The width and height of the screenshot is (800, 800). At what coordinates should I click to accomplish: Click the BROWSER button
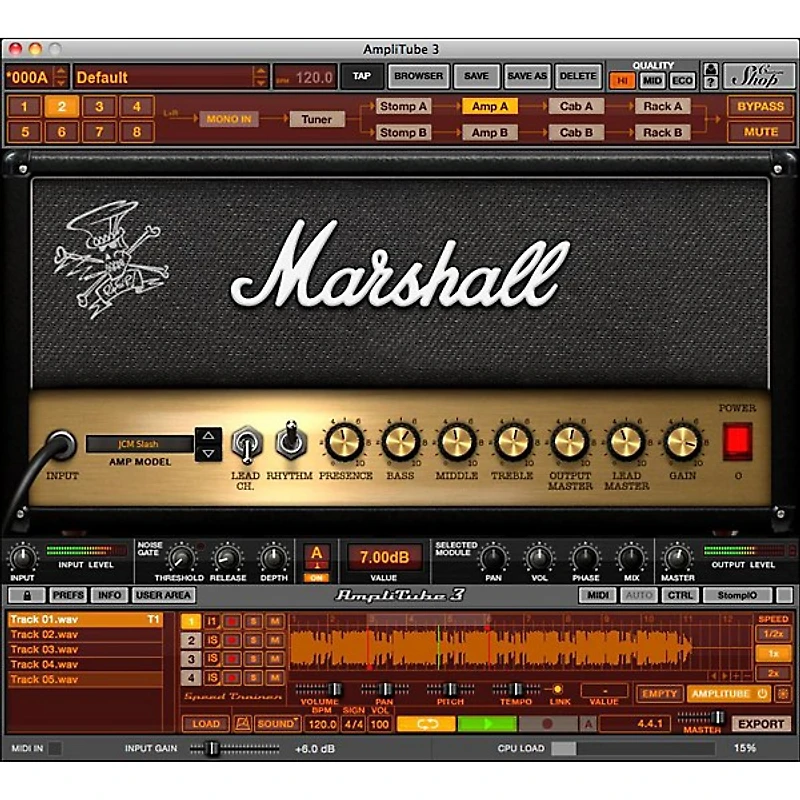click(418, 77)
